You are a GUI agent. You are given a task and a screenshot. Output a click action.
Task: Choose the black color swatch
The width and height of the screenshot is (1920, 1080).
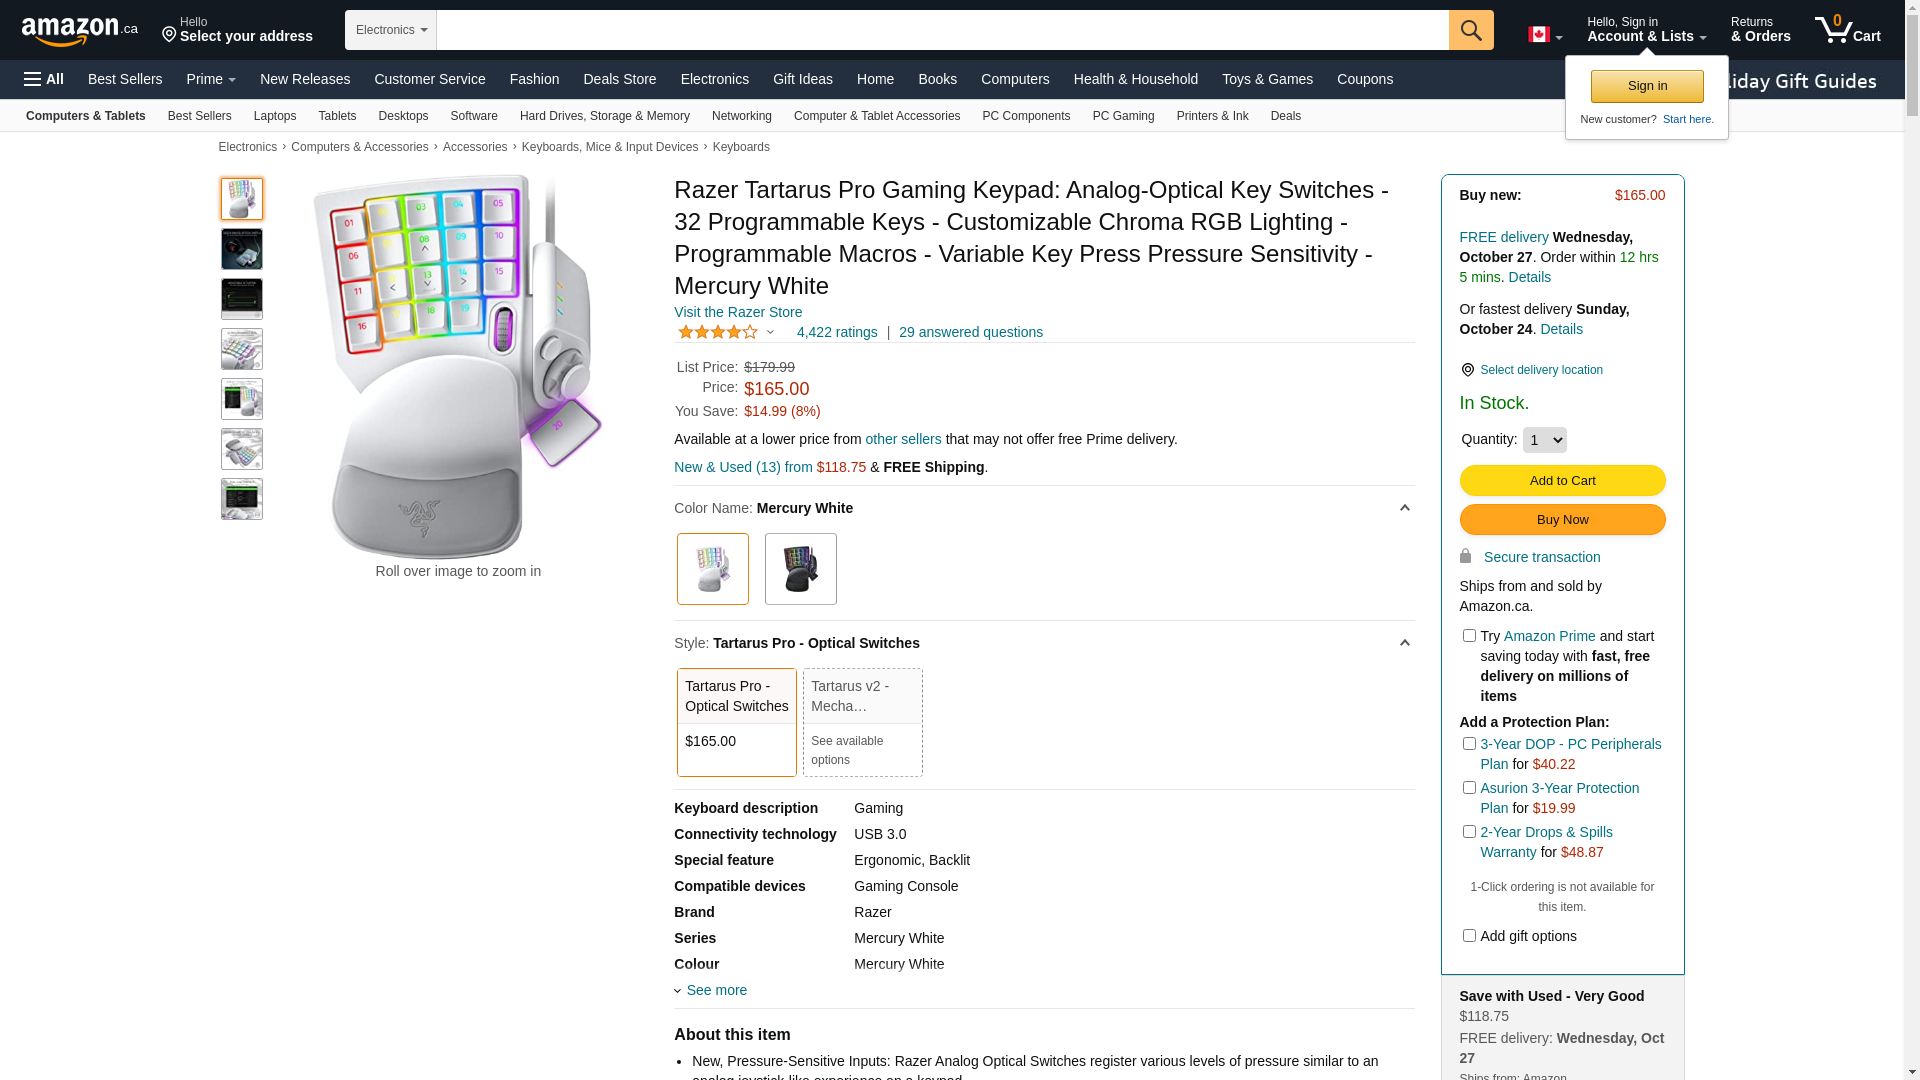point(800,569)
